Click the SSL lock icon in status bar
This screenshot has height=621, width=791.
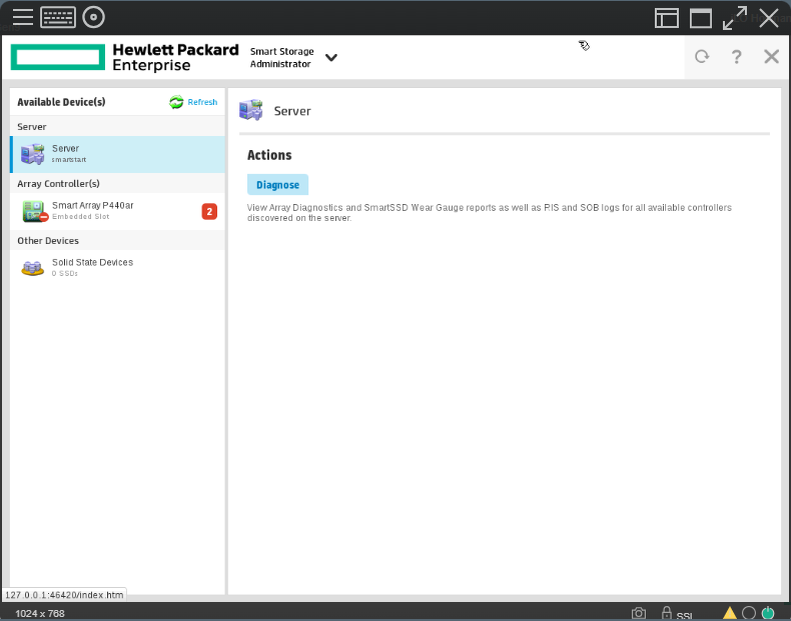(x=666, y=613)
